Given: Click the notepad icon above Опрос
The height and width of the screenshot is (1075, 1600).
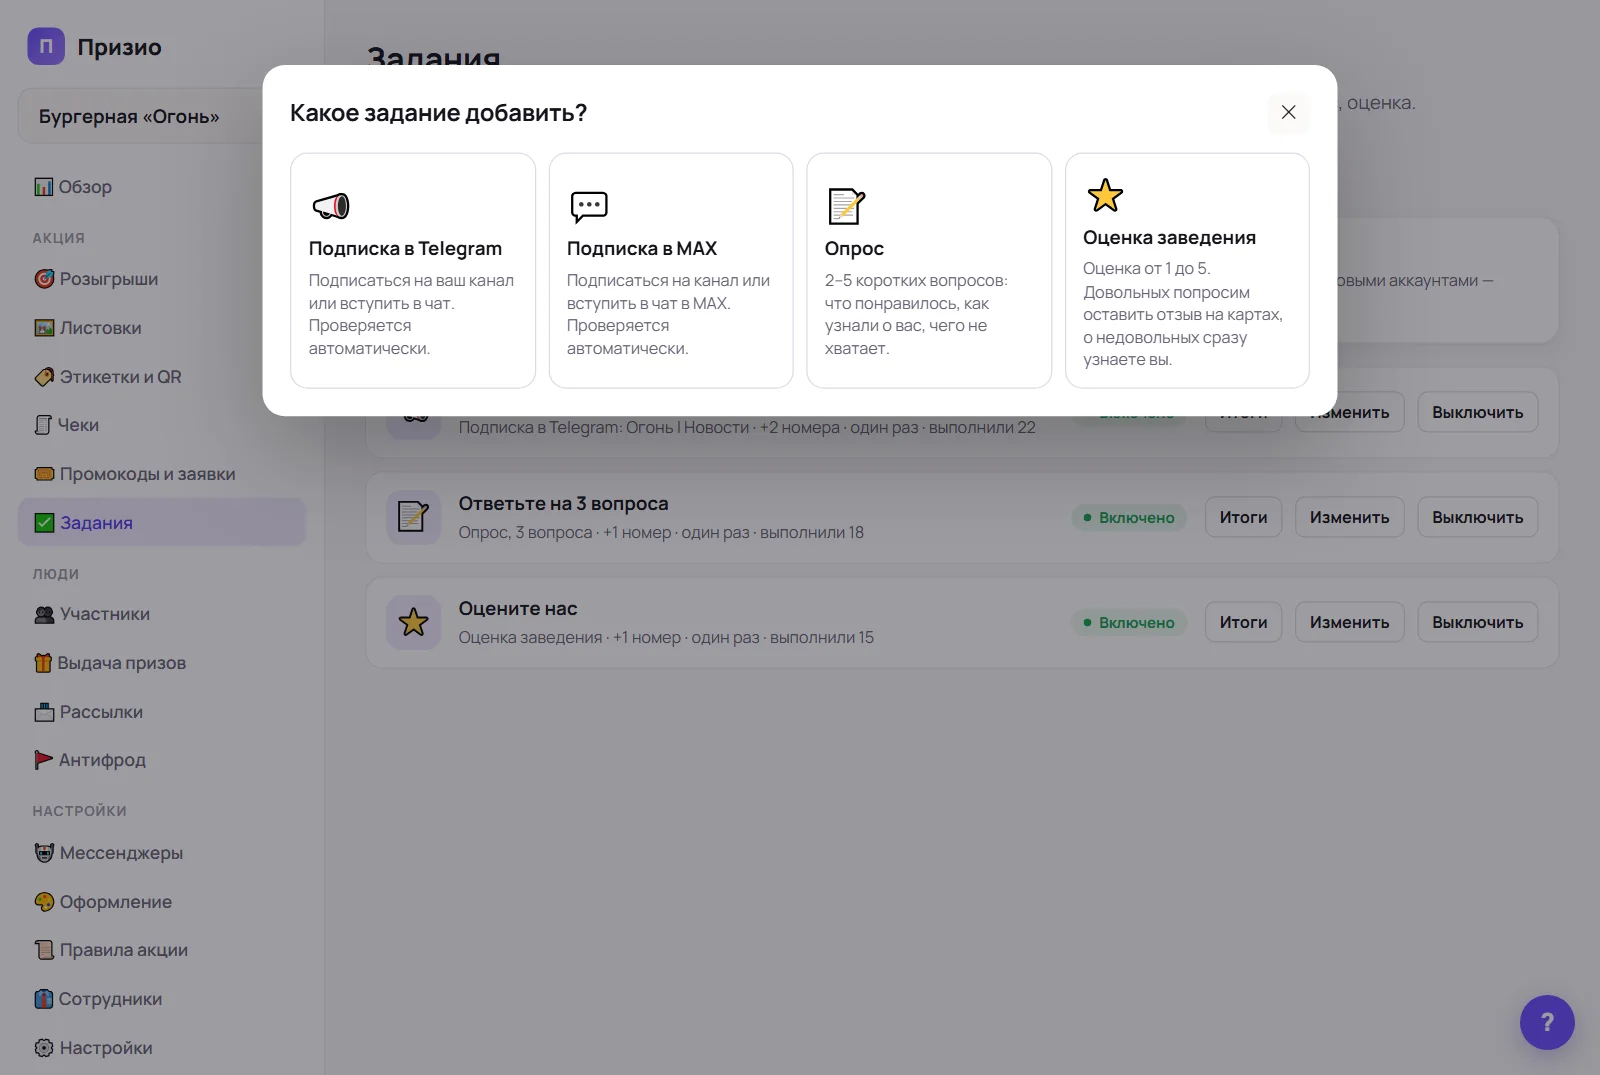Looking at the screenshot, I should click(846, 206).
